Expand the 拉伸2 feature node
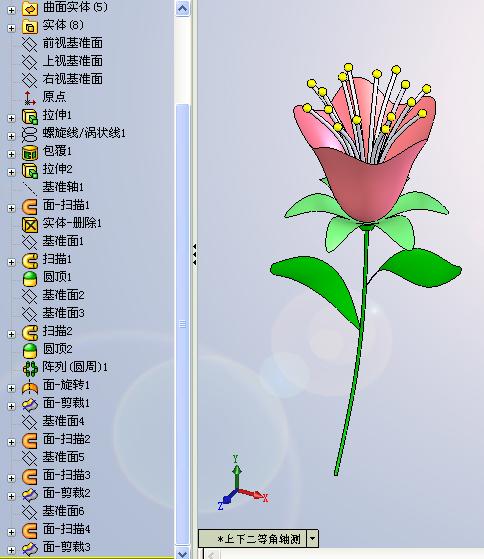 [11, 172]
